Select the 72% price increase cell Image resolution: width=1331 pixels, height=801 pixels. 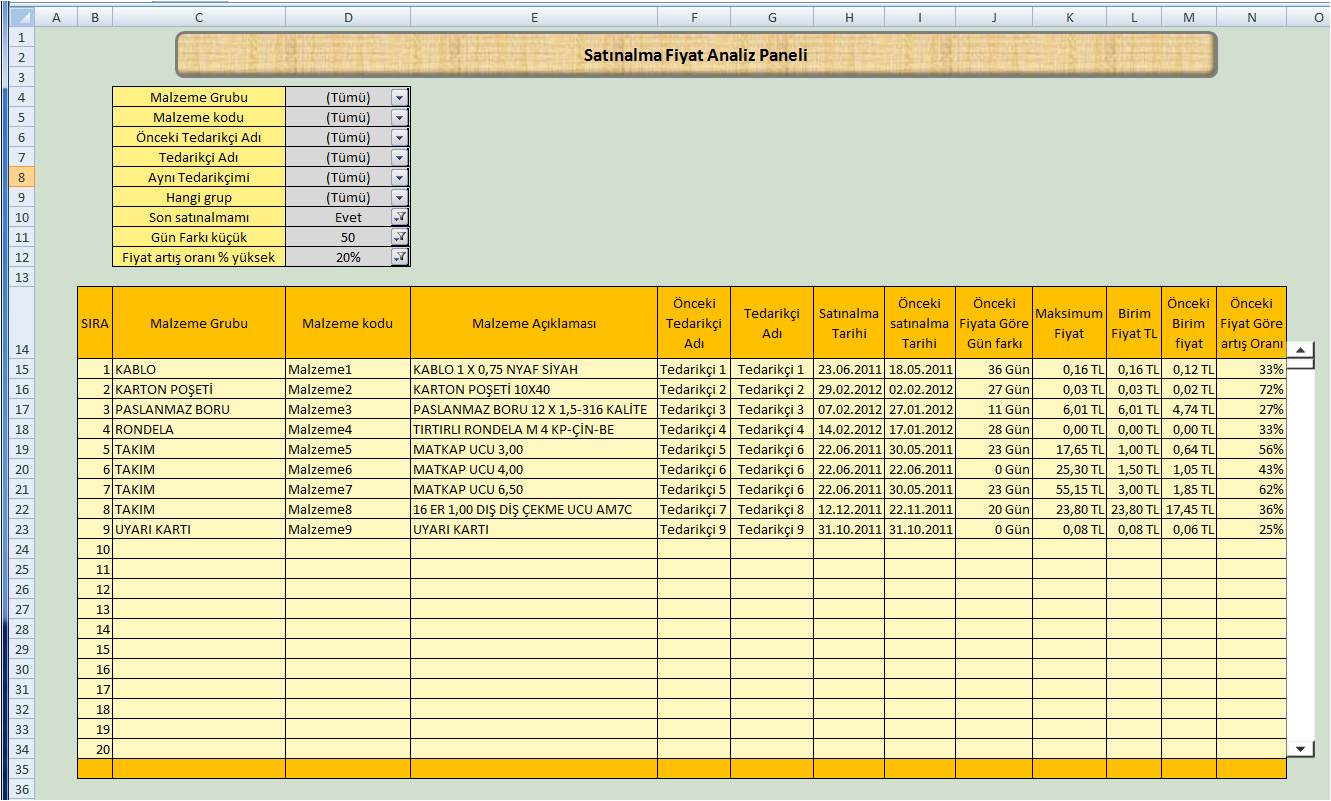(1251, 389)
